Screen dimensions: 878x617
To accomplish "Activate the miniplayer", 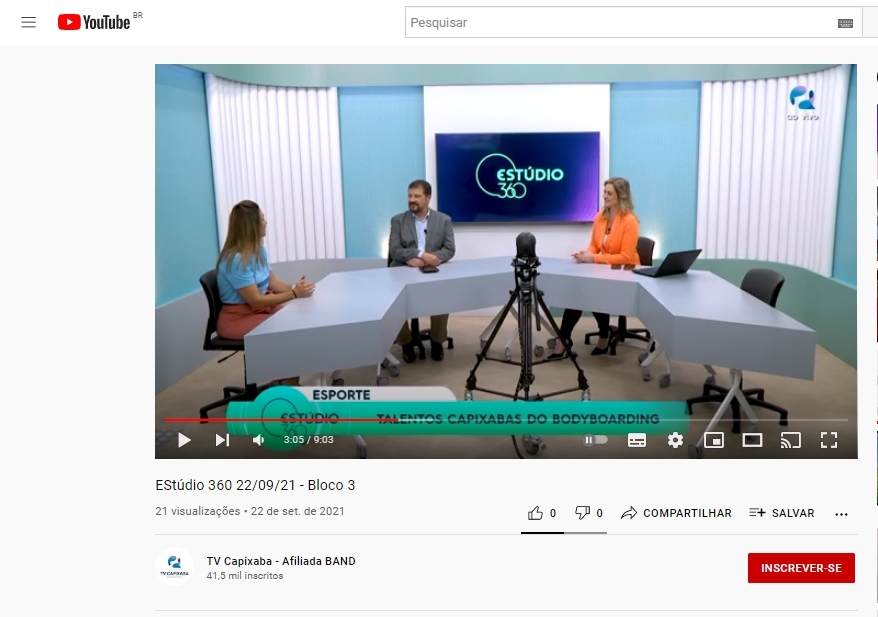I will coord(714,440).
